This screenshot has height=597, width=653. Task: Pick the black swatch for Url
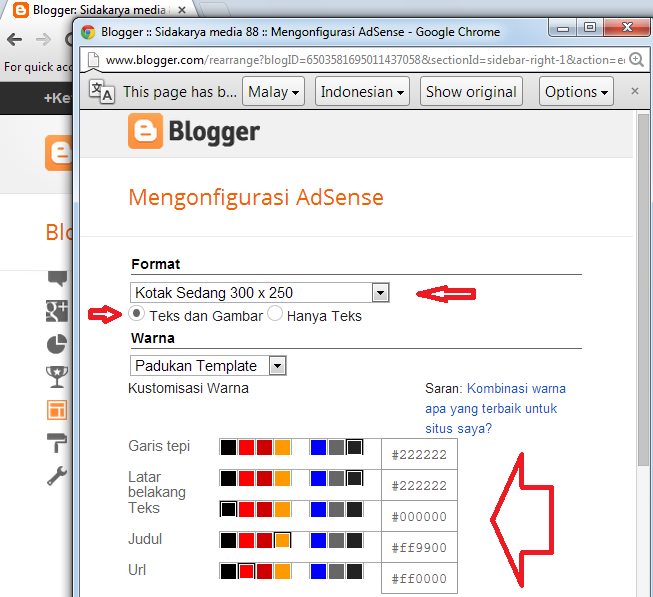(x=228, y=571)
